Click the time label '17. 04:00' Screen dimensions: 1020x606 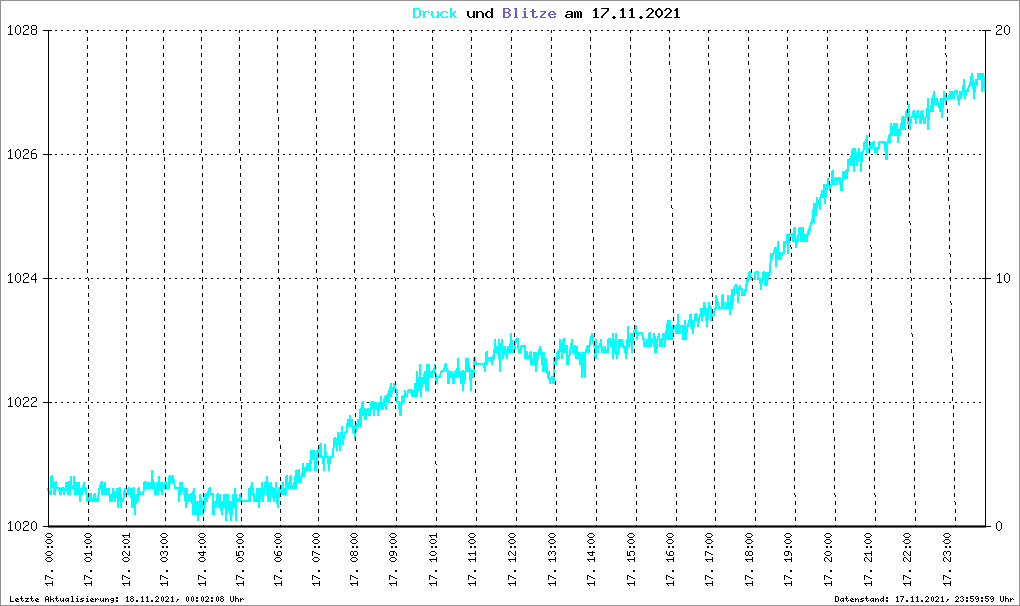pyautogui.click(x=202, y=559)
